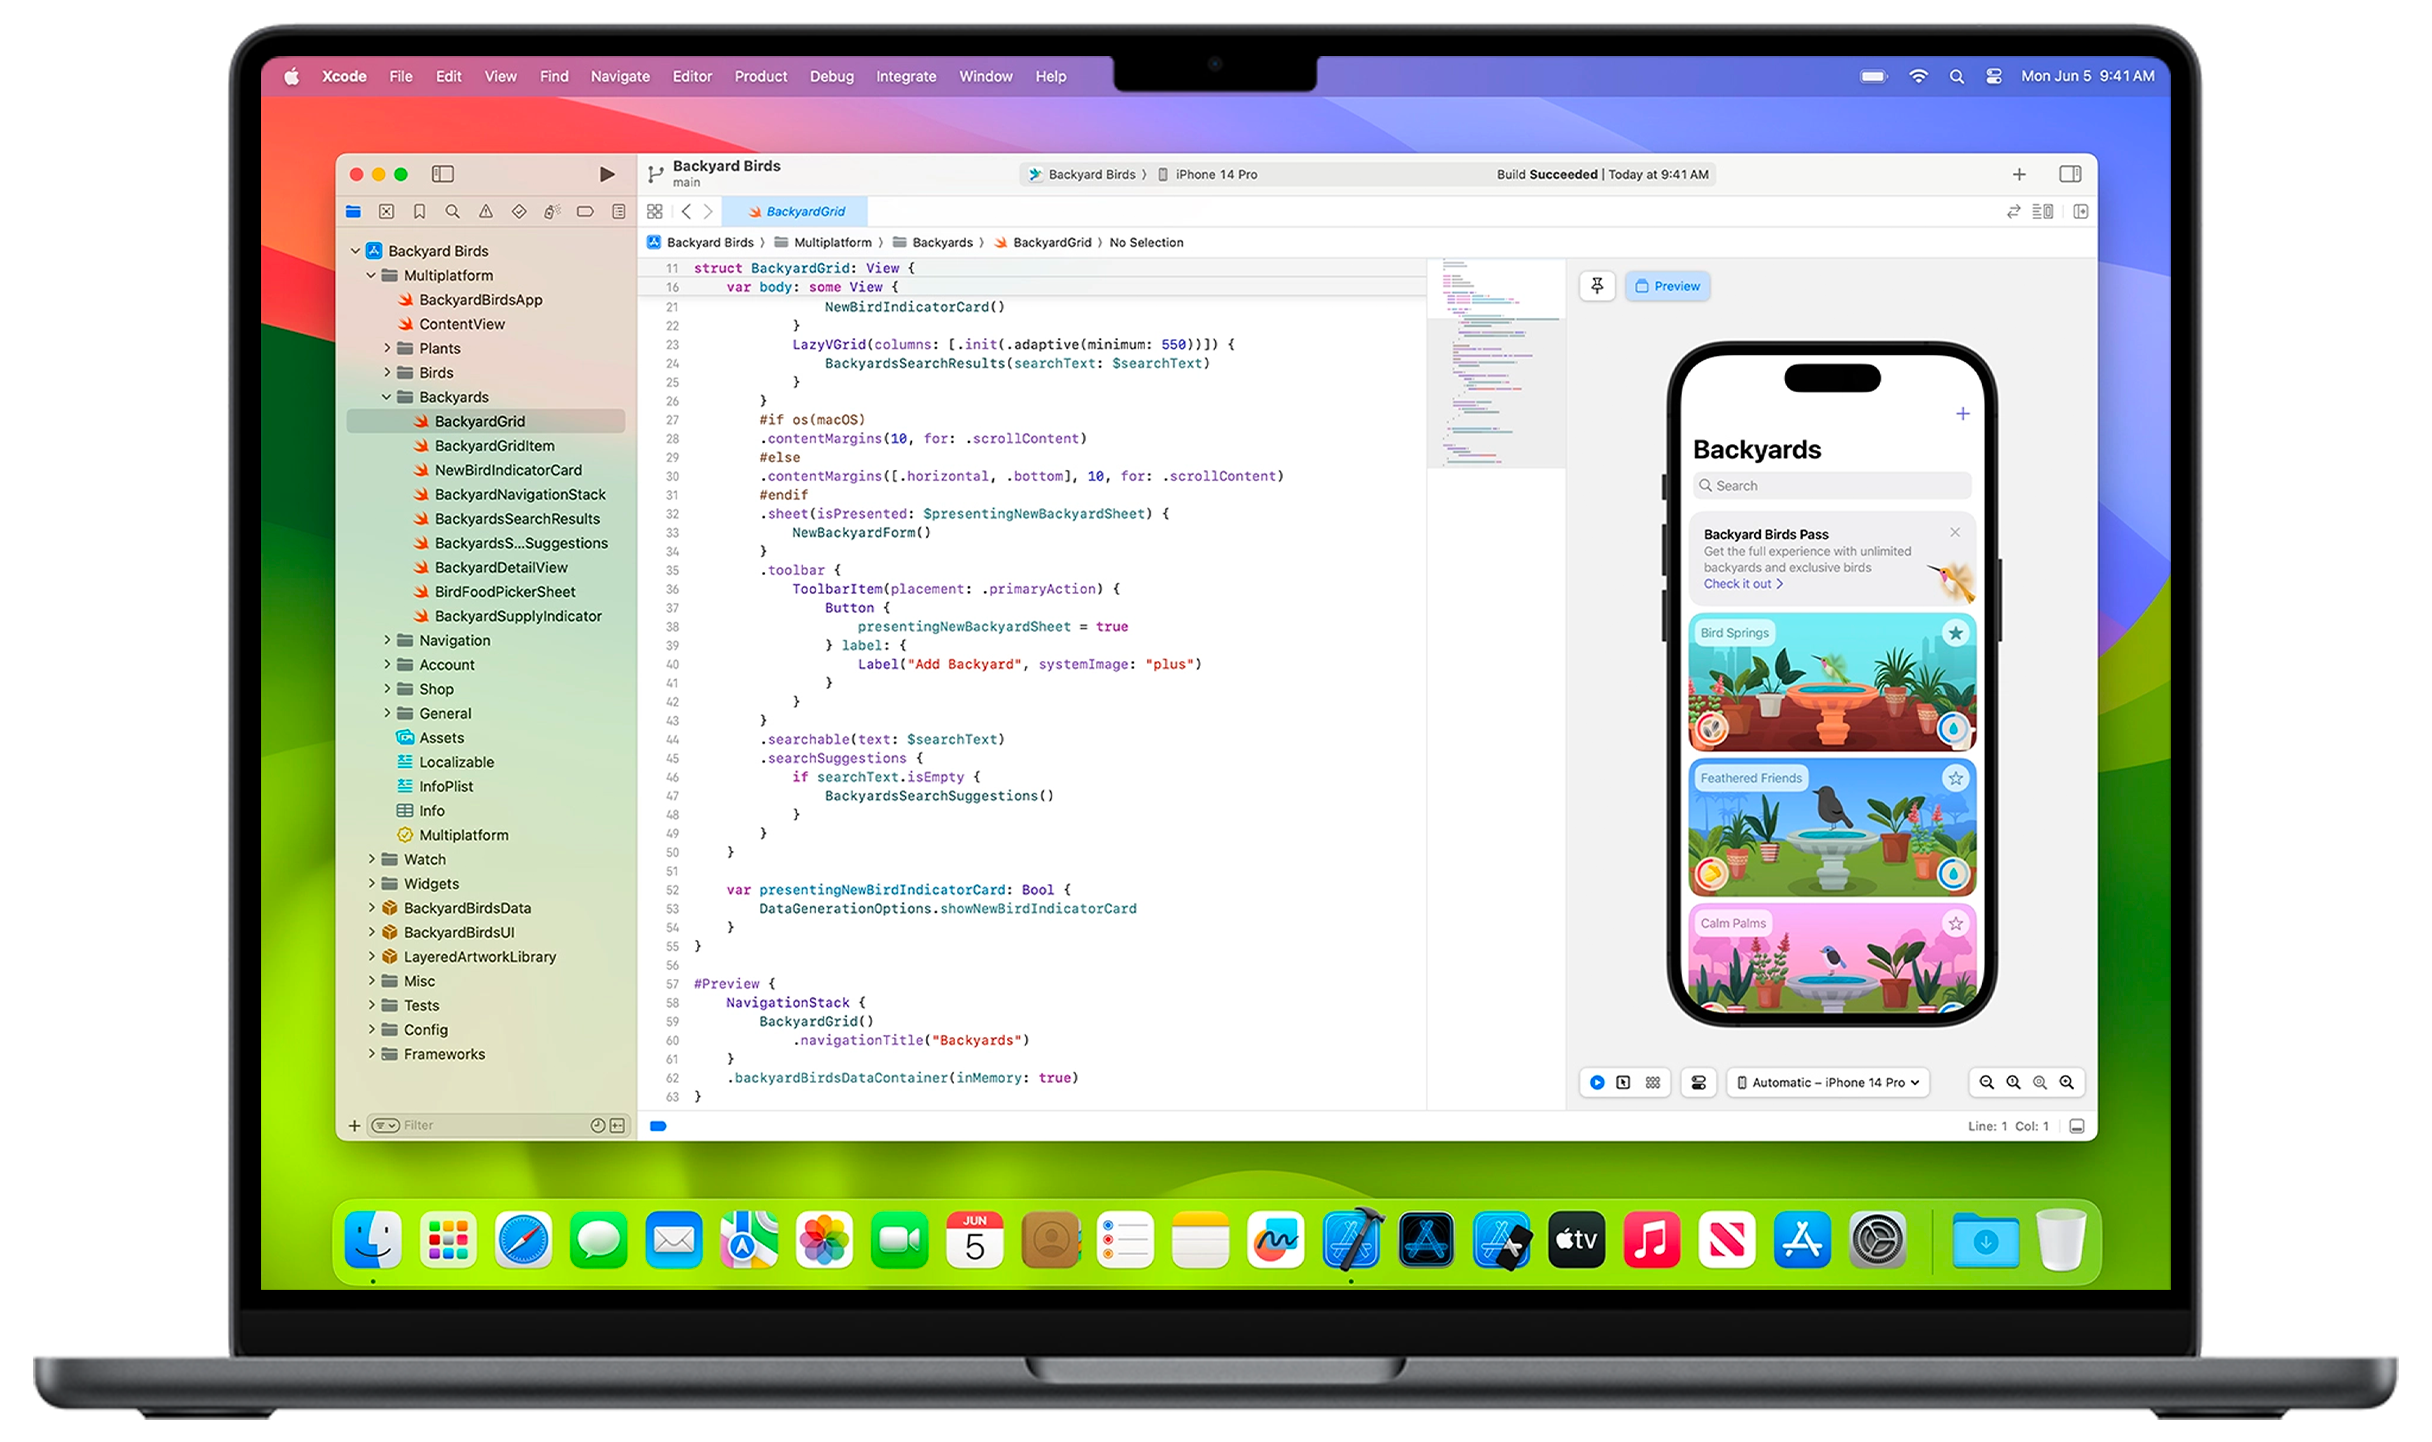Open the Bookmark navigator tab

coord(419,211)
